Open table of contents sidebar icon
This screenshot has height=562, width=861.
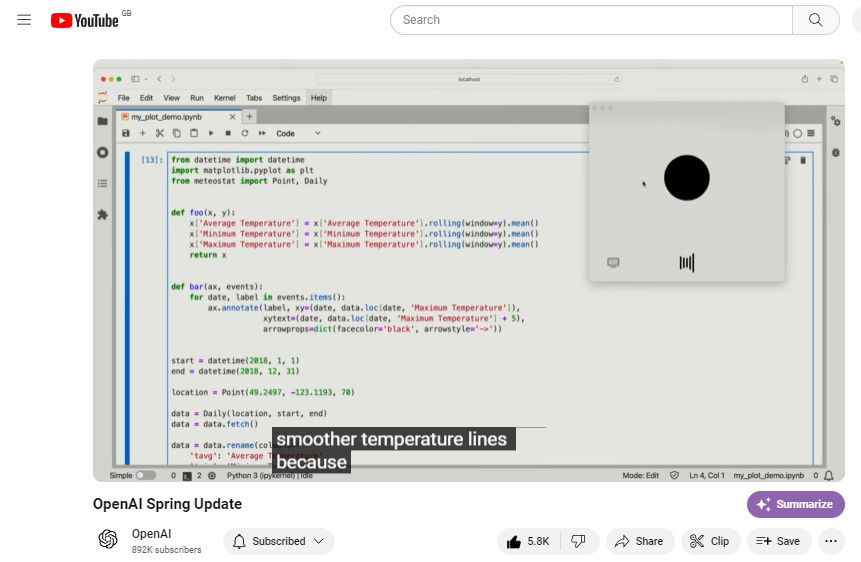coord(103,183)
